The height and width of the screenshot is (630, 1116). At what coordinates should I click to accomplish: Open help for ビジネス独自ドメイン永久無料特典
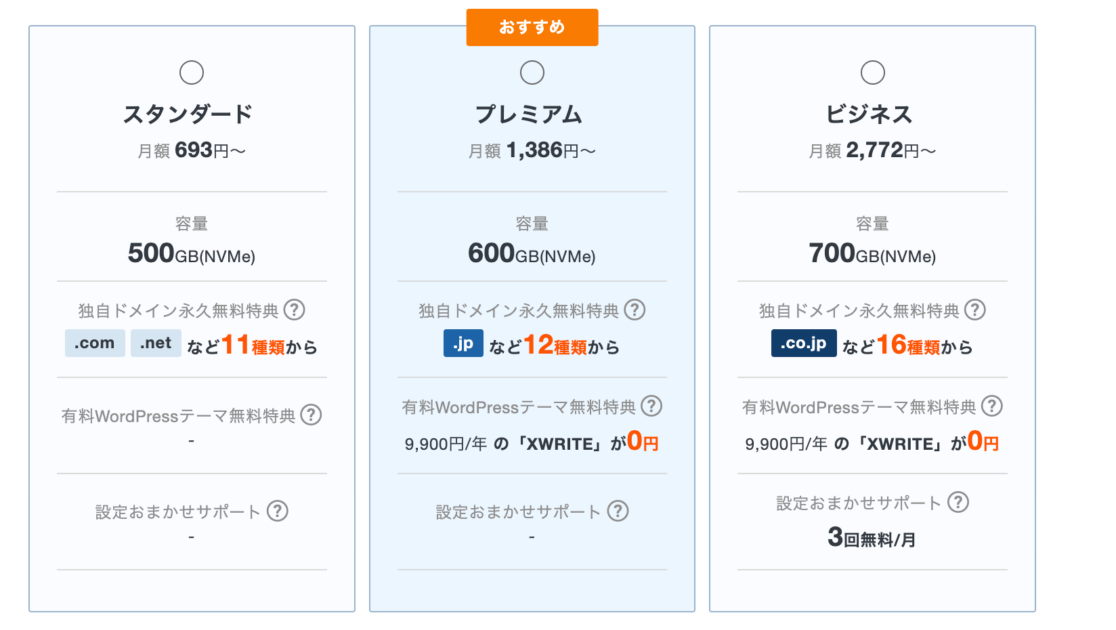click(x=975, y=310)
